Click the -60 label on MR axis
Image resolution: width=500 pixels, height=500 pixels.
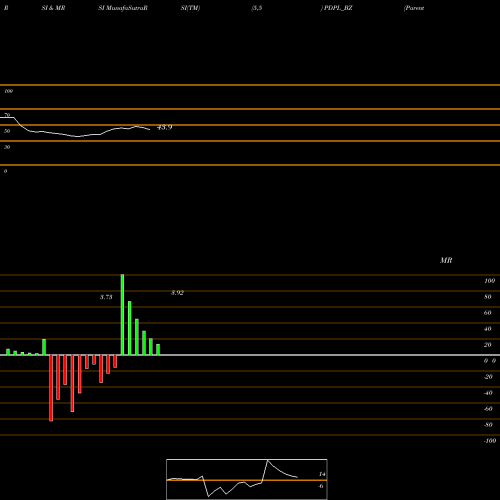[x=488, y=409]
